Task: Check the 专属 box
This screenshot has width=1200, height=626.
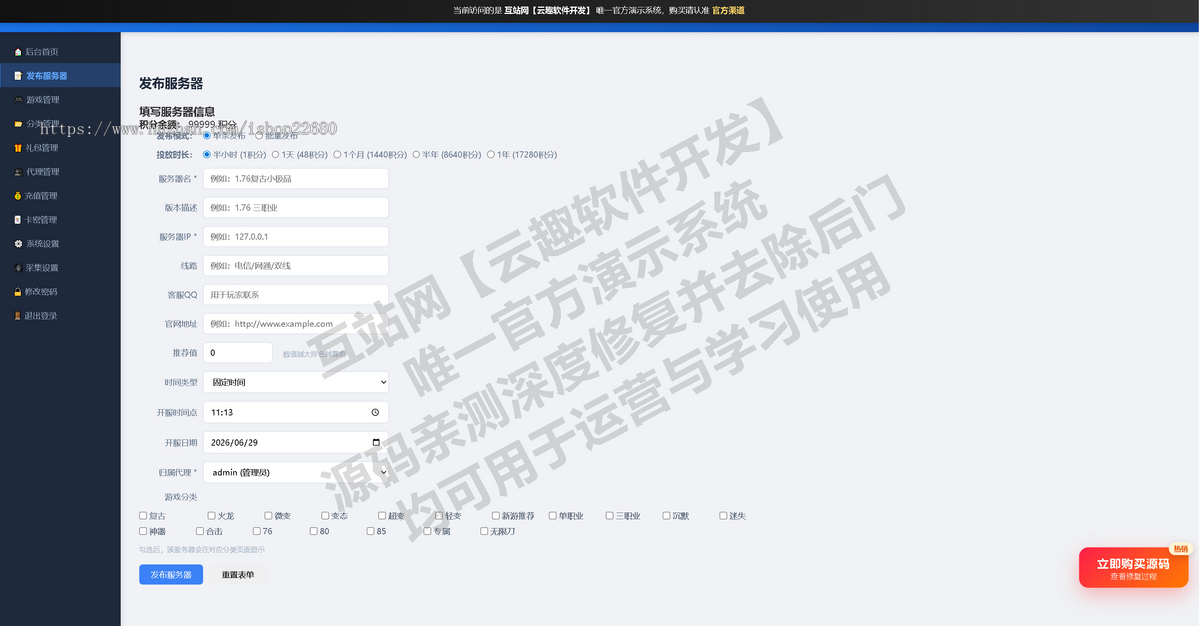Action: coord(428,531)
